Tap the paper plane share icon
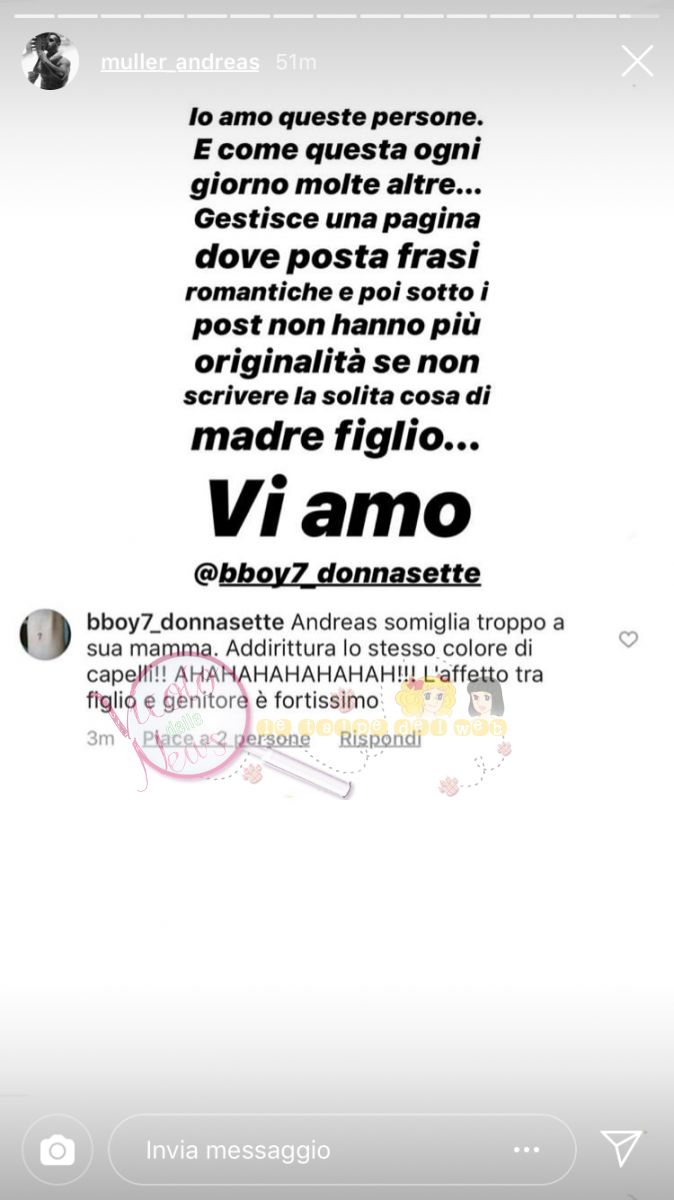 coord(621,1149)
